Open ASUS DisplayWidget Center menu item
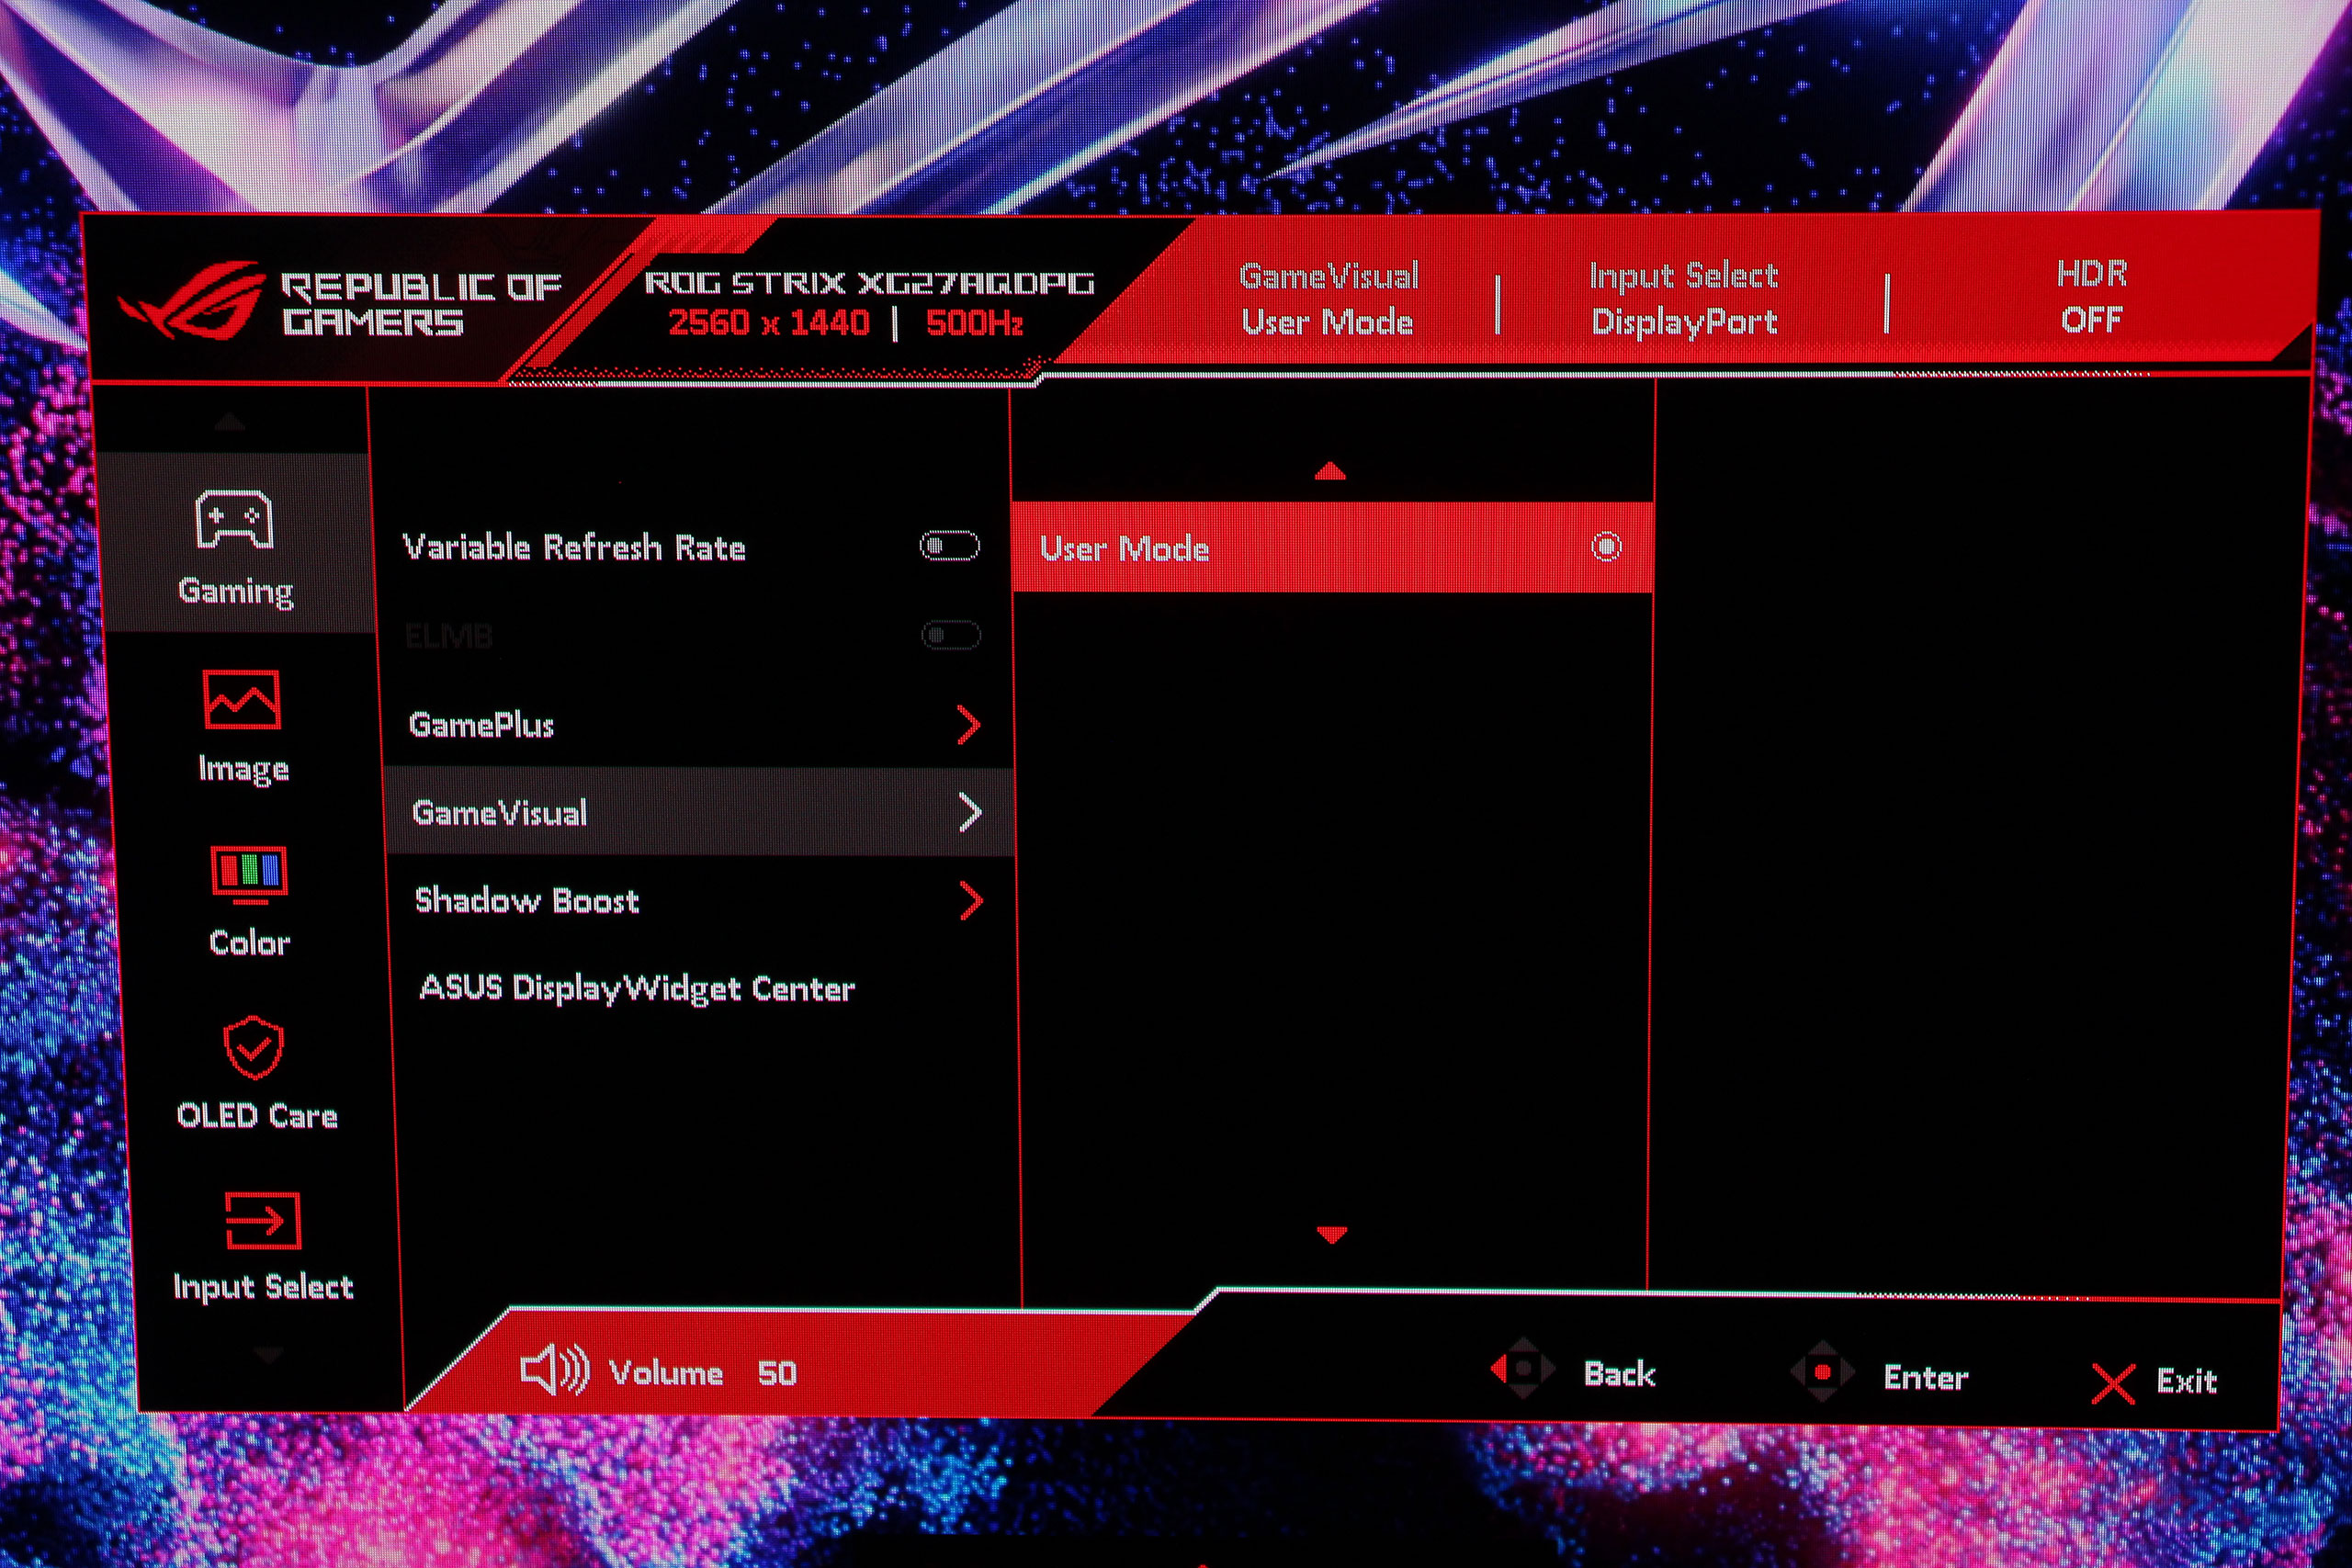2352x1568 pixels. (x=637, y=989)
